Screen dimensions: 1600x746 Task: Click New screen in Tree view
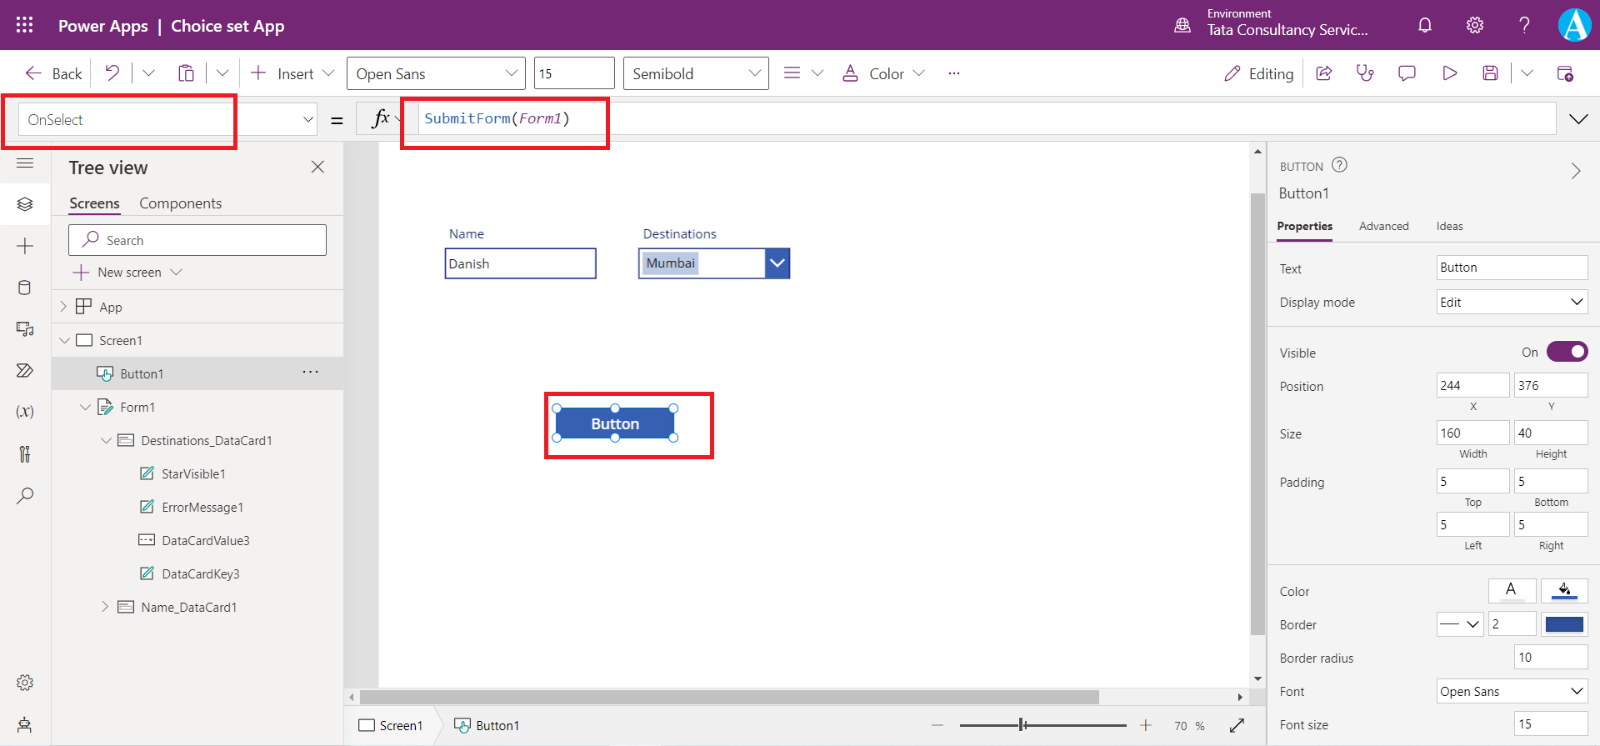[x=128, y=272]
